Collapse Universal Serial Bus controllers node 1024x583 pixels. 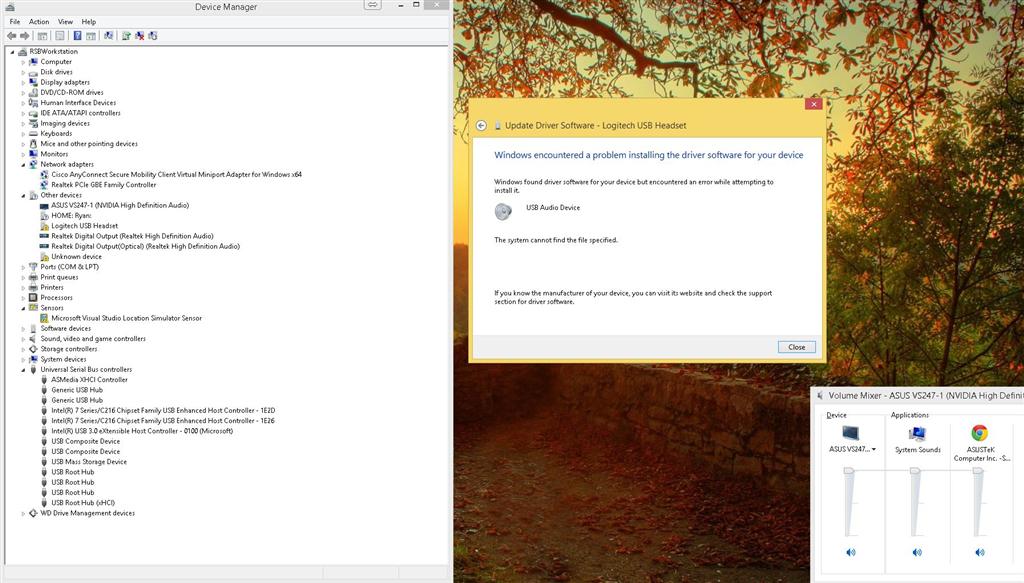(24, 370)
